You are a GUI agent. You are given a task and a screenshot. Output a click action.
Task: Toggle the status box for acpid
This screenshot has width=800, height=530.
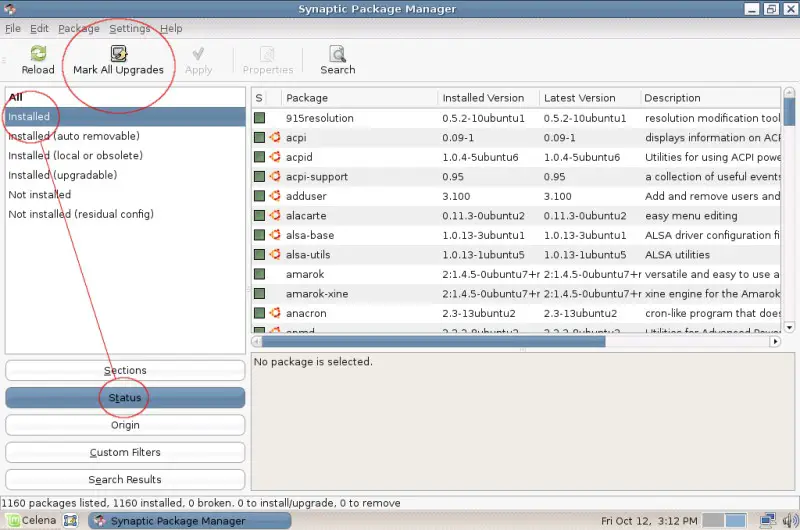point(259,157)
